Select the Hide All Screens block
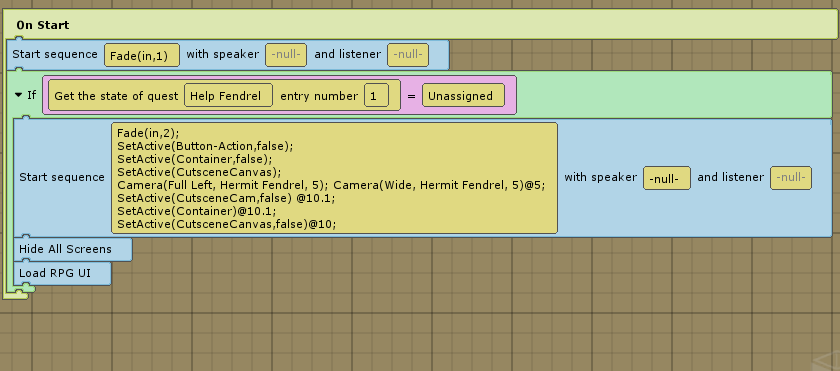 point(72,249)
